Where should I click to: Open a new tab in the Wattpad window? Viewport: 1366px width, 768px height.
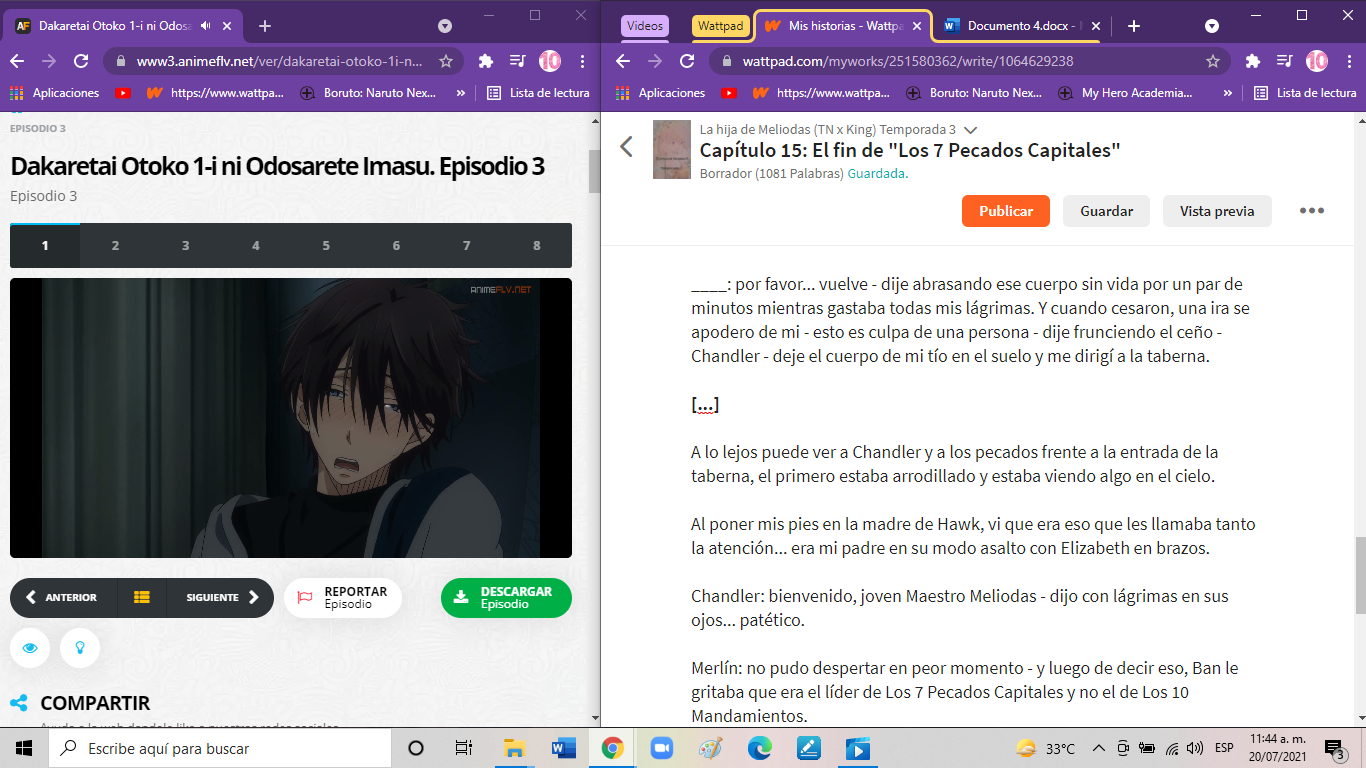pyautogui.click(x=1134, y=26)
